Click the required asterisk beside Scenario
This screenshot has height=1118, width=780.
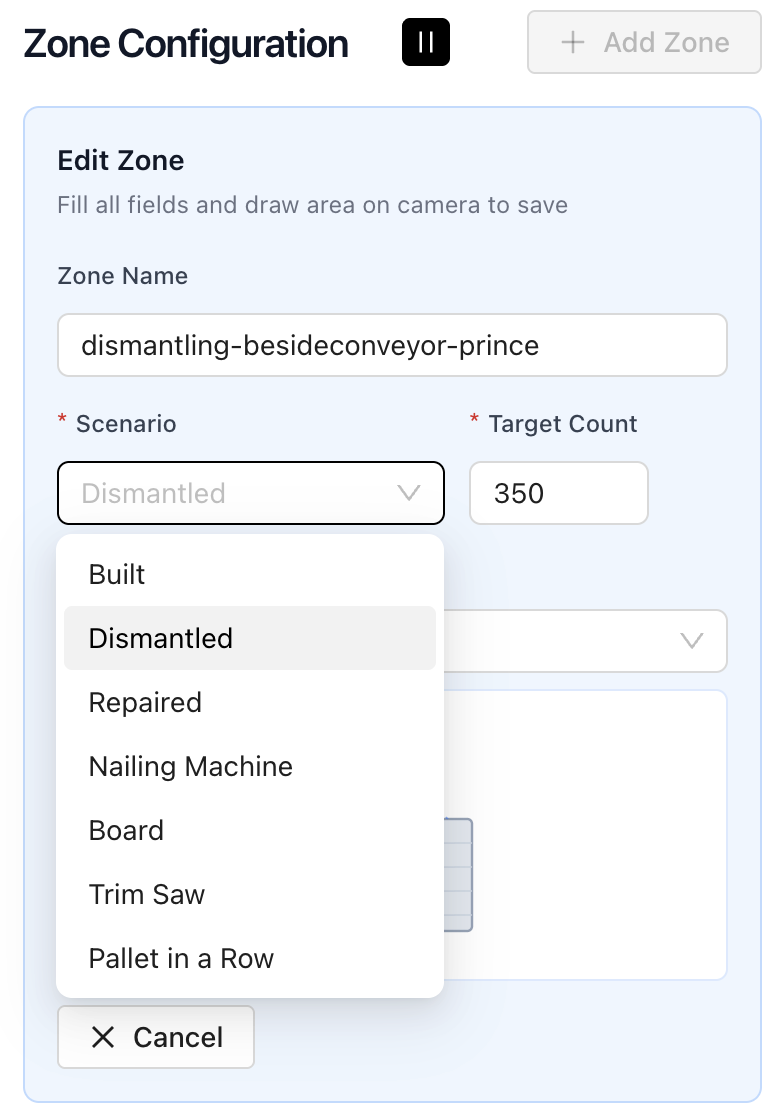coord(63,422)
